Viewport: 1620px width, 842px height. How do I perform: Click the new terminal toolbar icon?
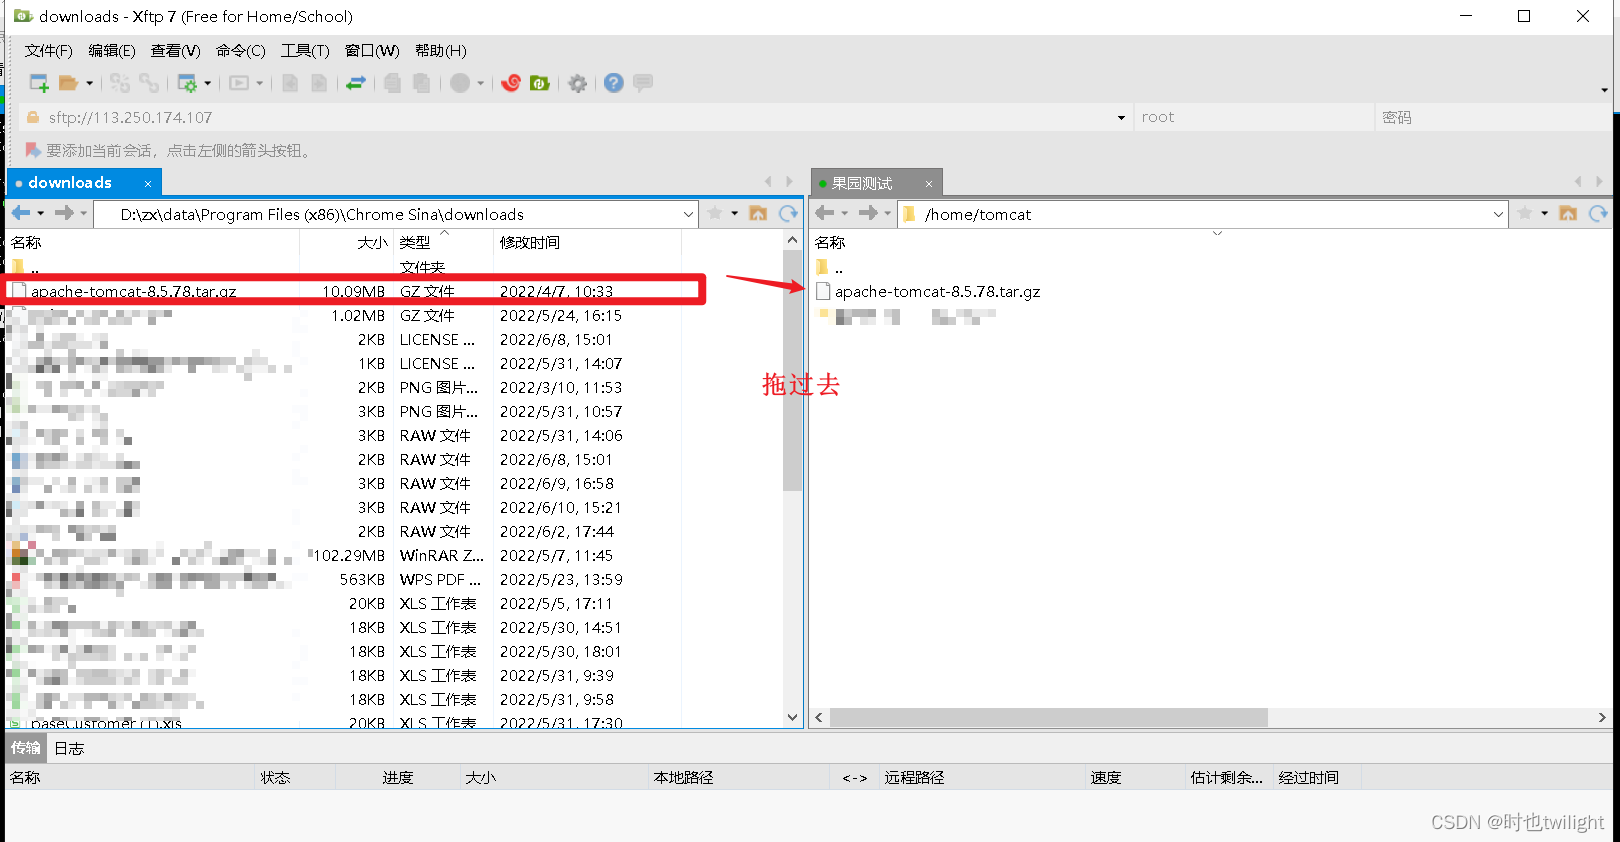click(x=239, y=83)
